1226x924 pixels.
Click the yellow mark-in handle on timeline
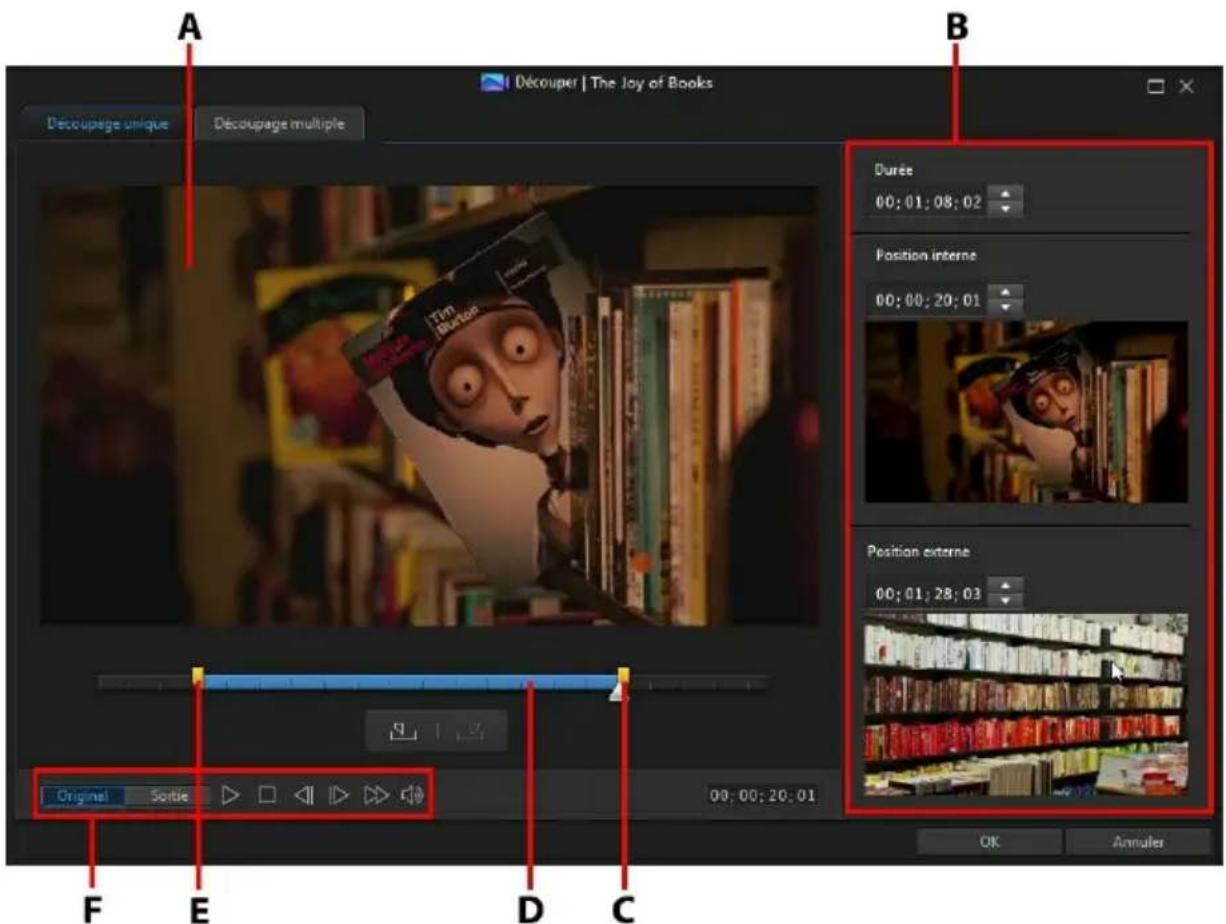point(198,677)
